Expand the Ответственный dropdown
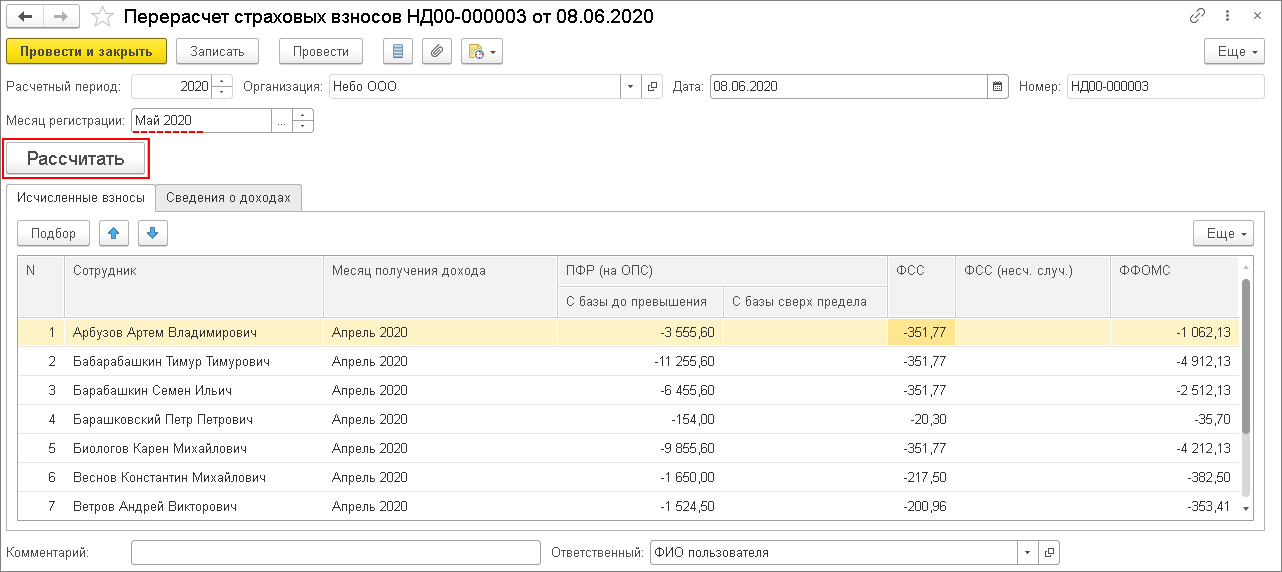The width and height of the screenshot is (1282, 572). (x=1028, y=552)
